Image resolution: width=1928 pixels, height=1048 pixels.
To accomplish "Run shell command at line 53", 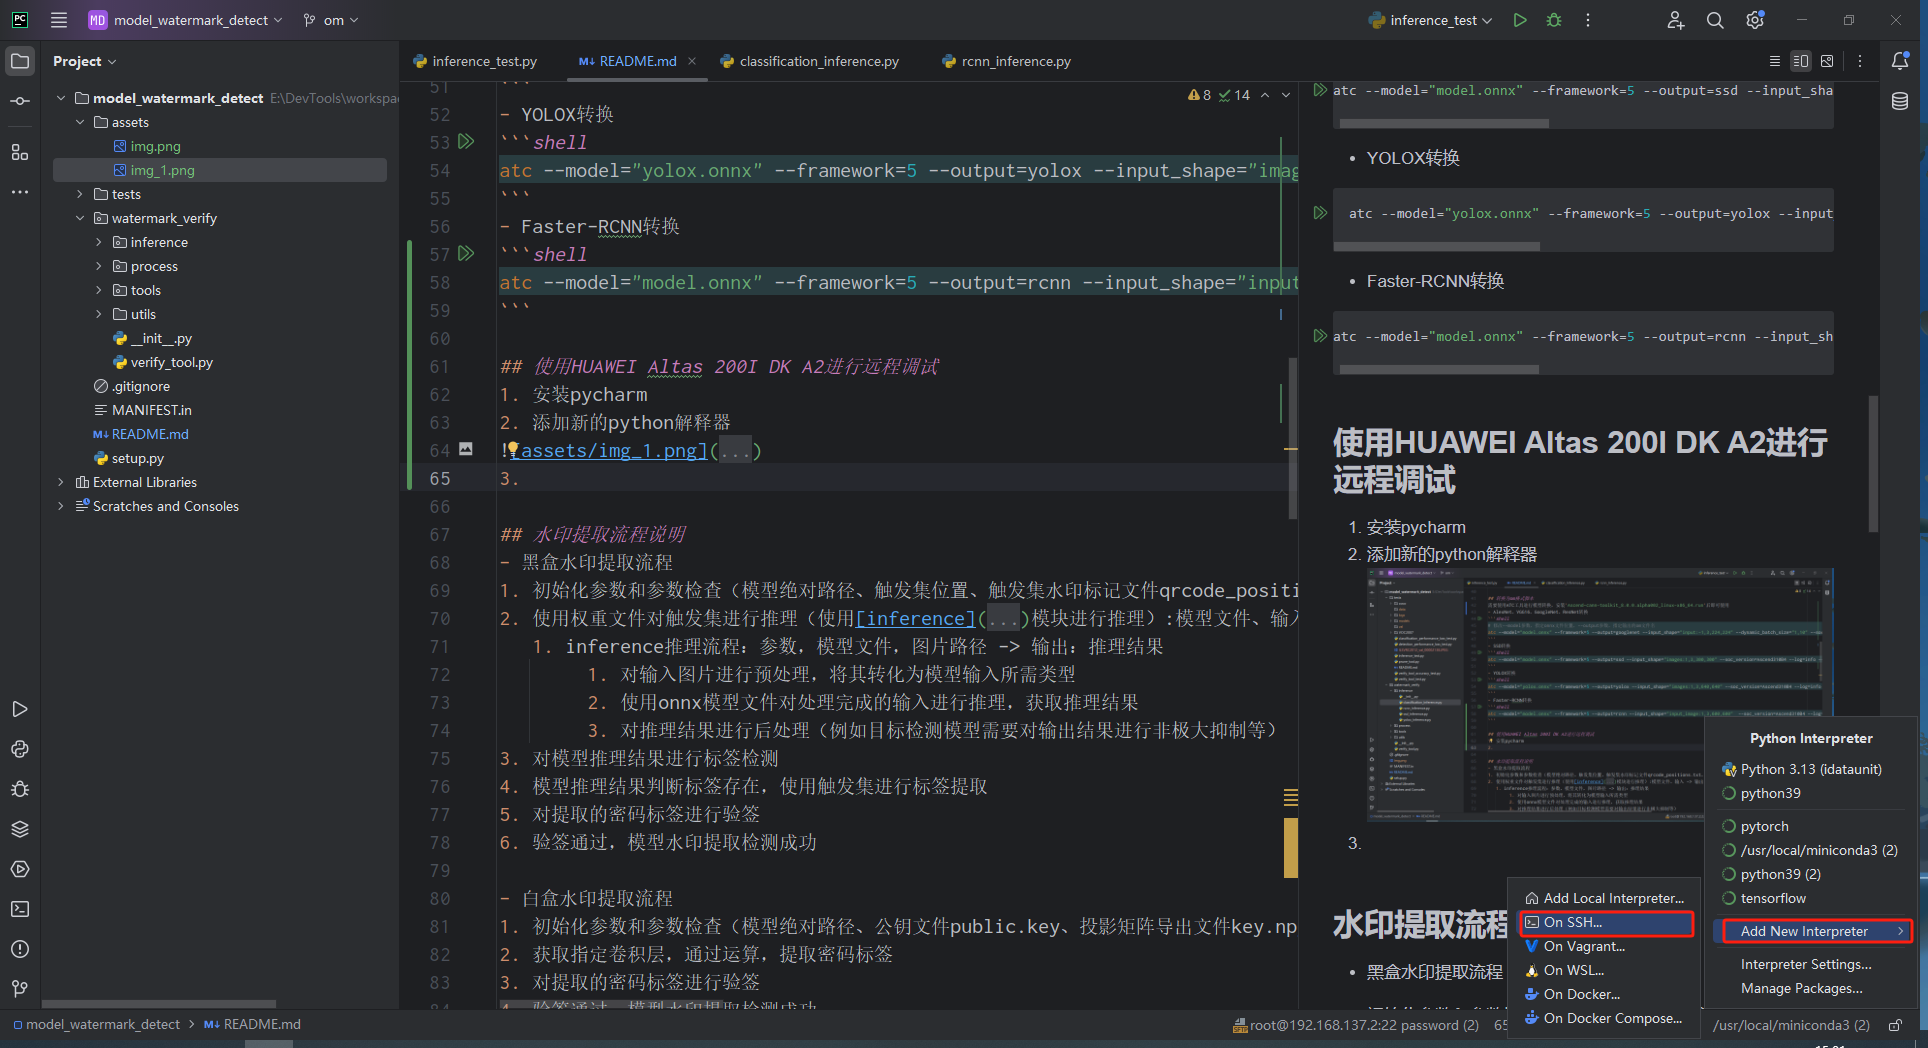I will click(x=466, y=141).
